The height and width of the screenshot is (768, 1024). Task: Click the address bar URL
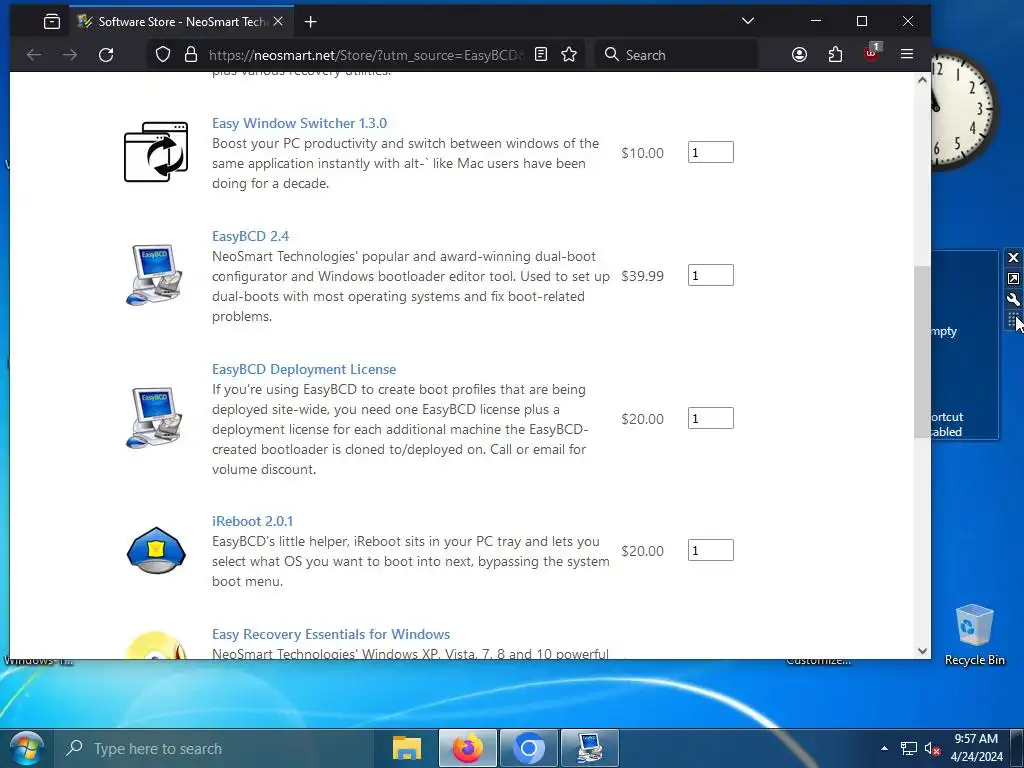[366, 55]
